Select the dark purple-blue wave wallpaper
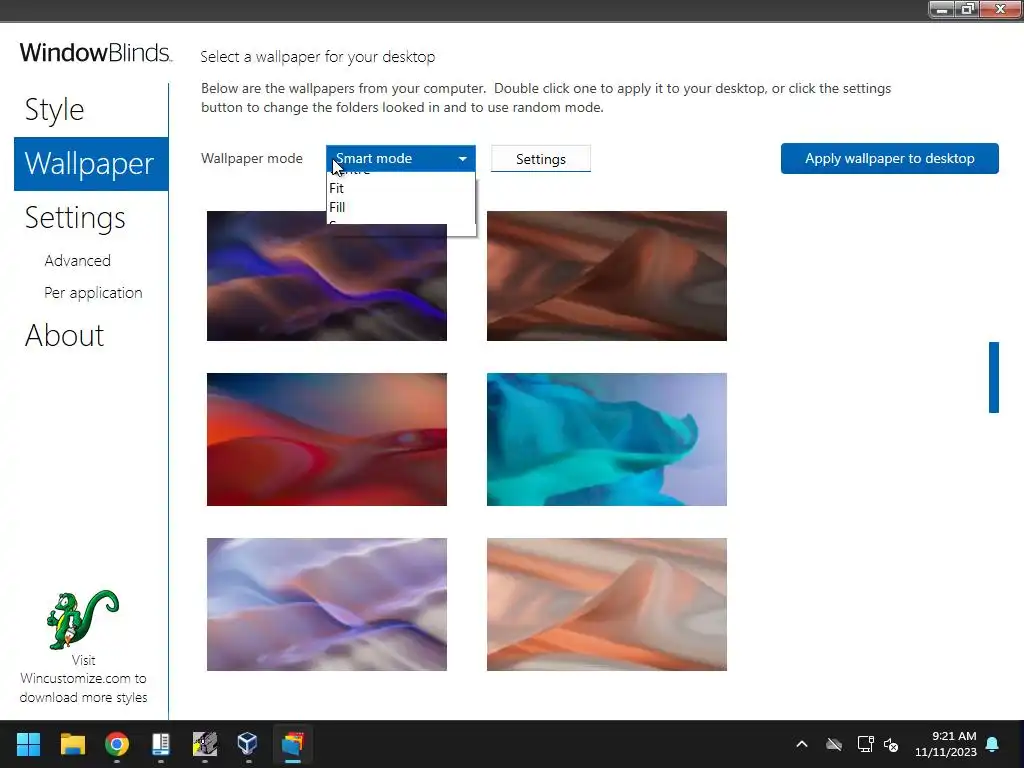This screenshot has width=1024, height=768. [327, 276]
